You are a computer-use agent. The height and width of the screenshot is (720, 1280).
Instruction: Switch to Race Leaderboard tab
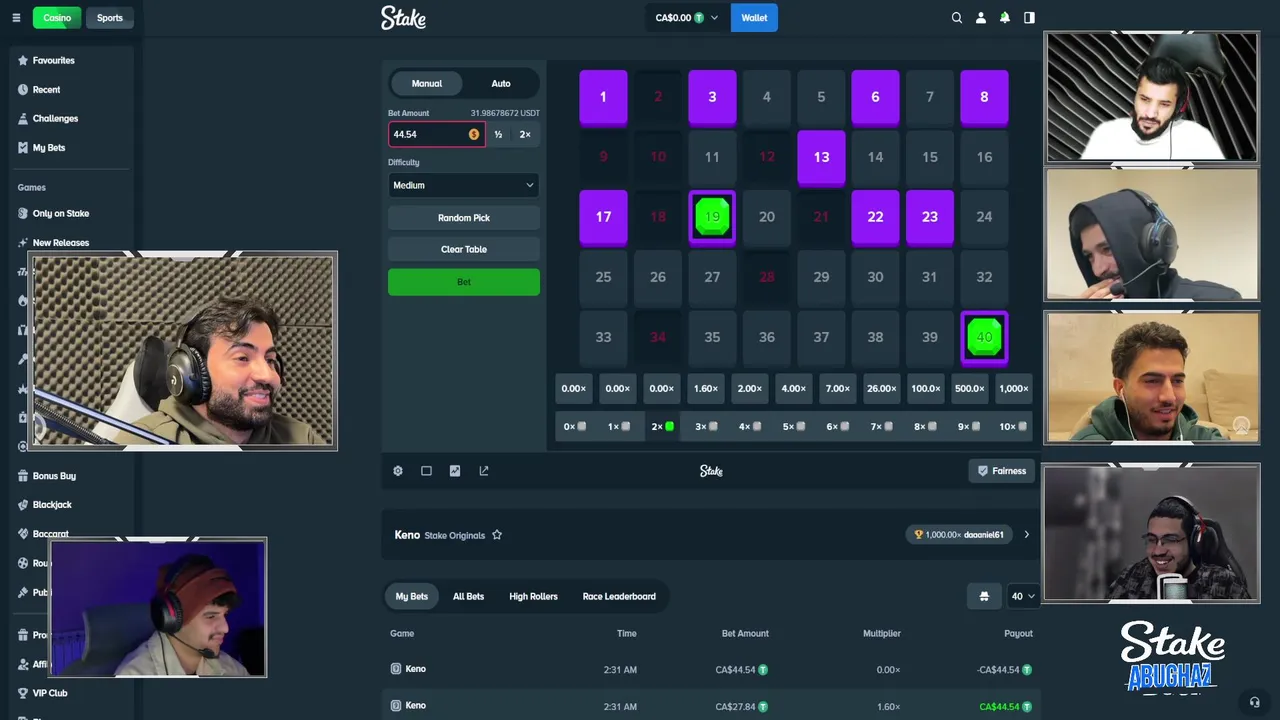(619, 596)
